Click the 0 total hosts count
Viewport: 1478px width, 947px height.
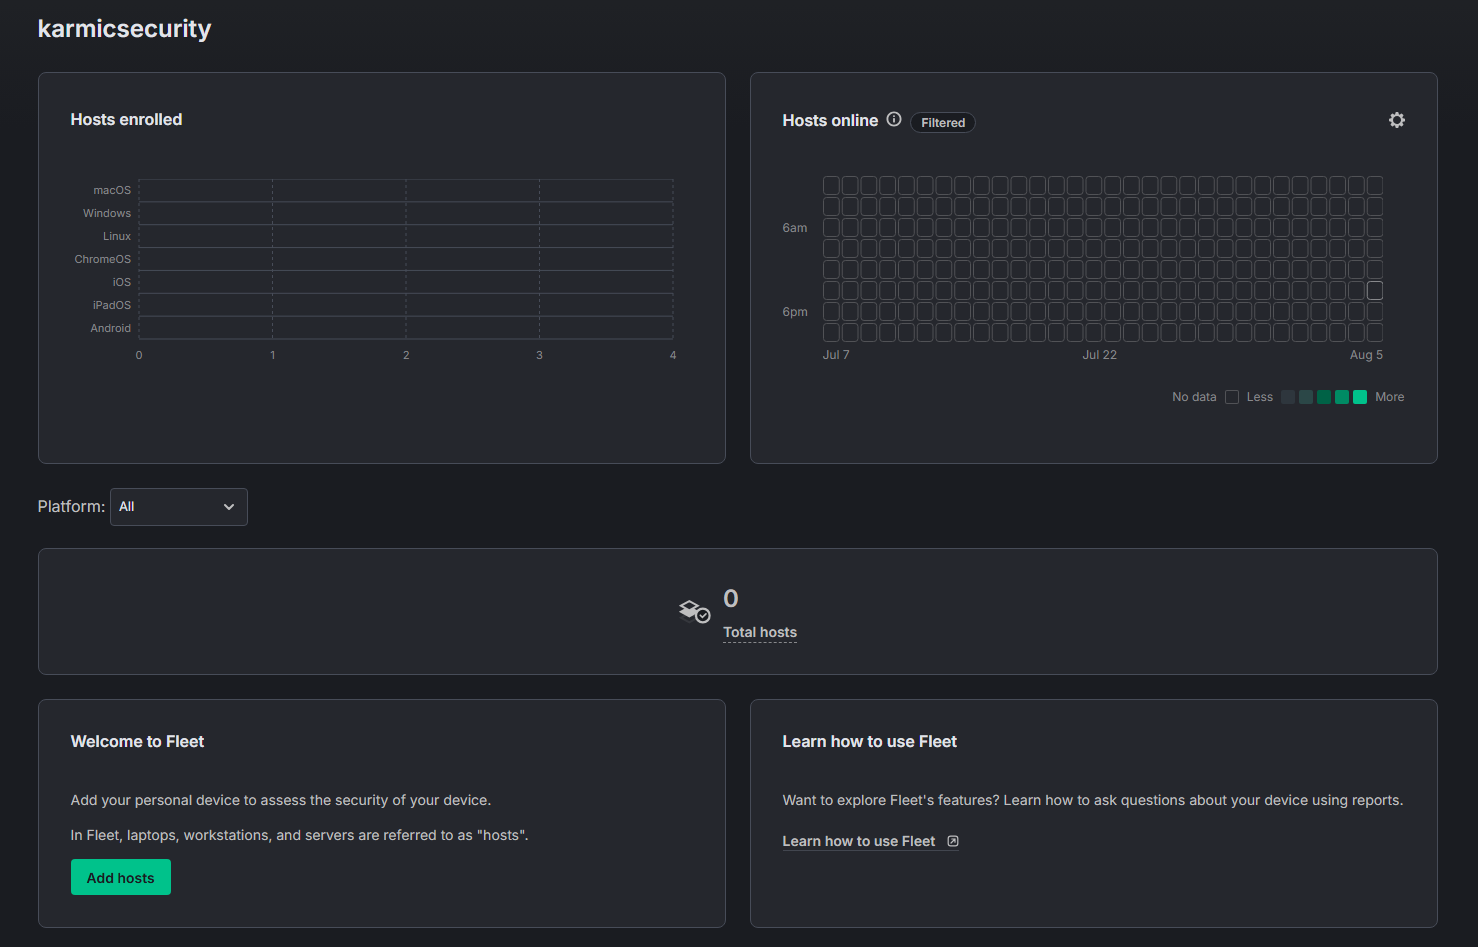[731, 598]
